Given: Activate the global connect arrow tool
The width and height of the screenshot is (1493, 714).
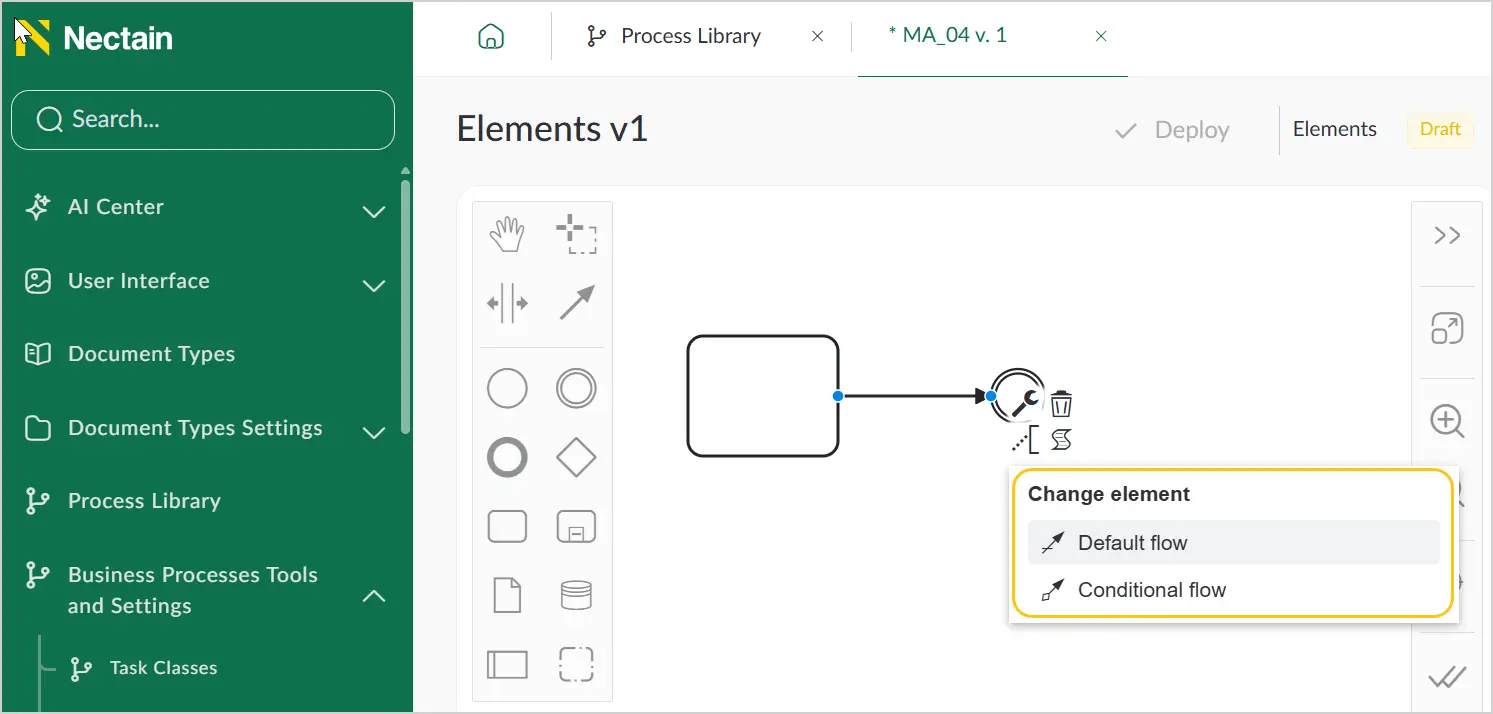Looking at the screenshot, I should pos(576,303).
